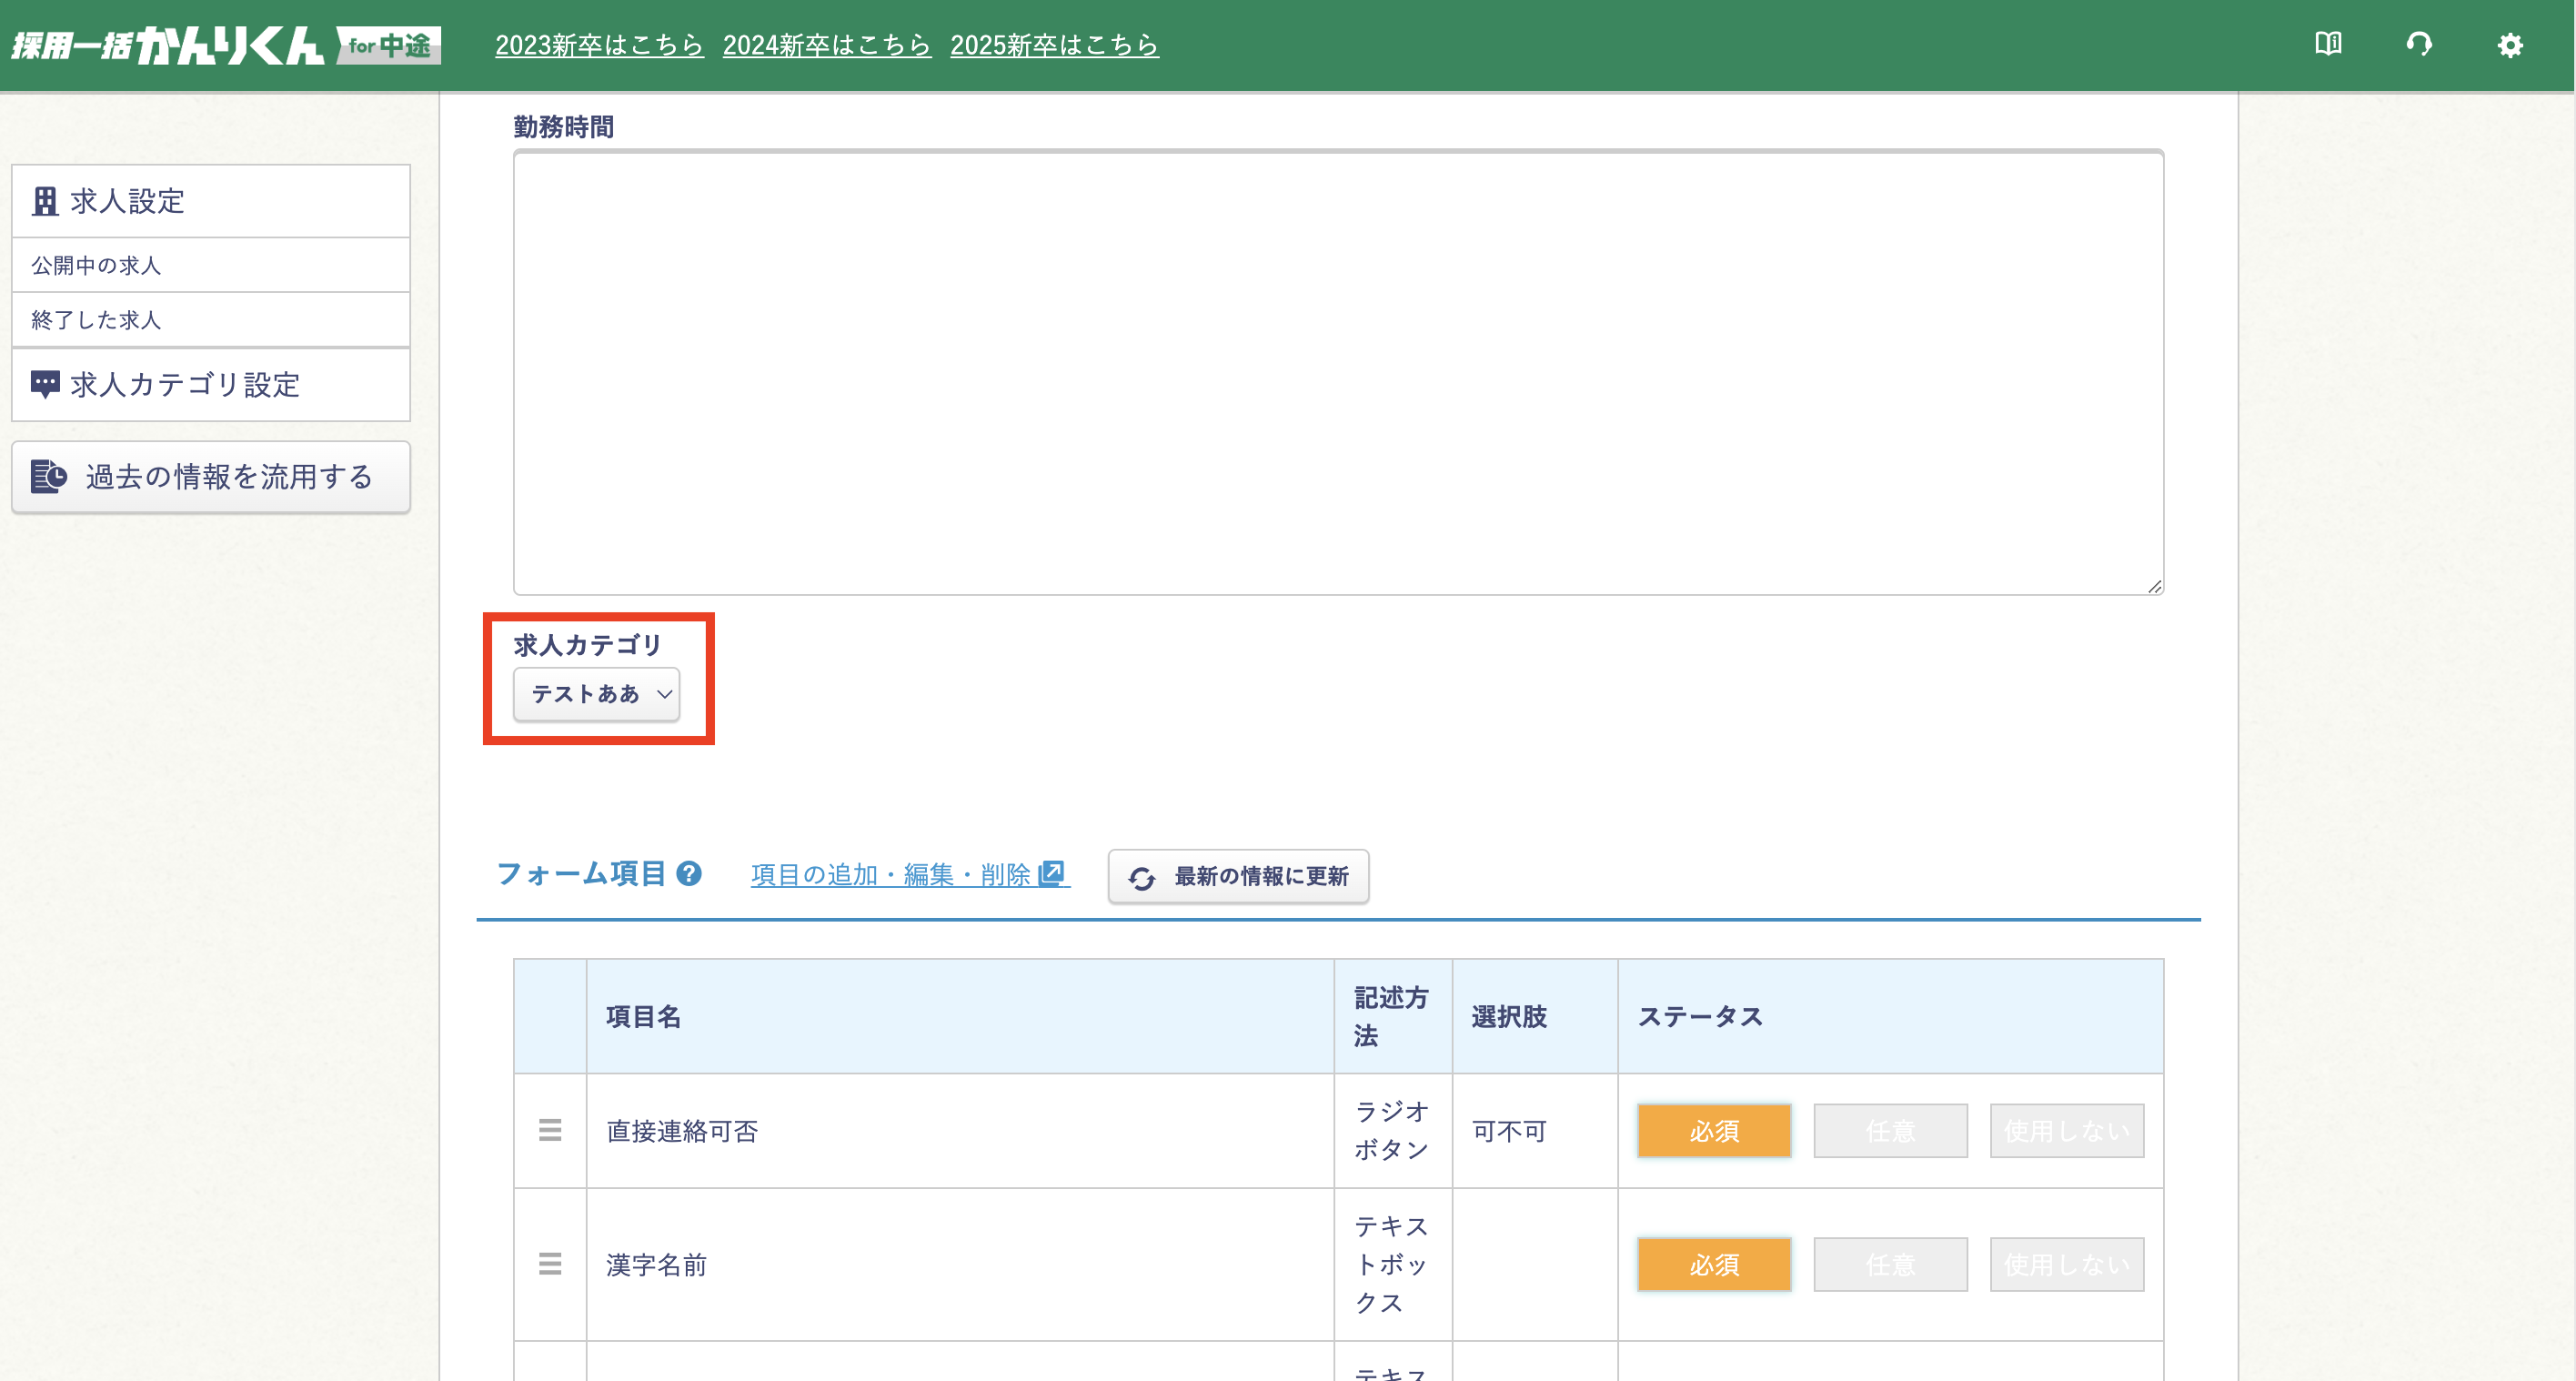Click the フォーム項目 help question mark icon
The image size is (2576, 1381).
[689, 873]
